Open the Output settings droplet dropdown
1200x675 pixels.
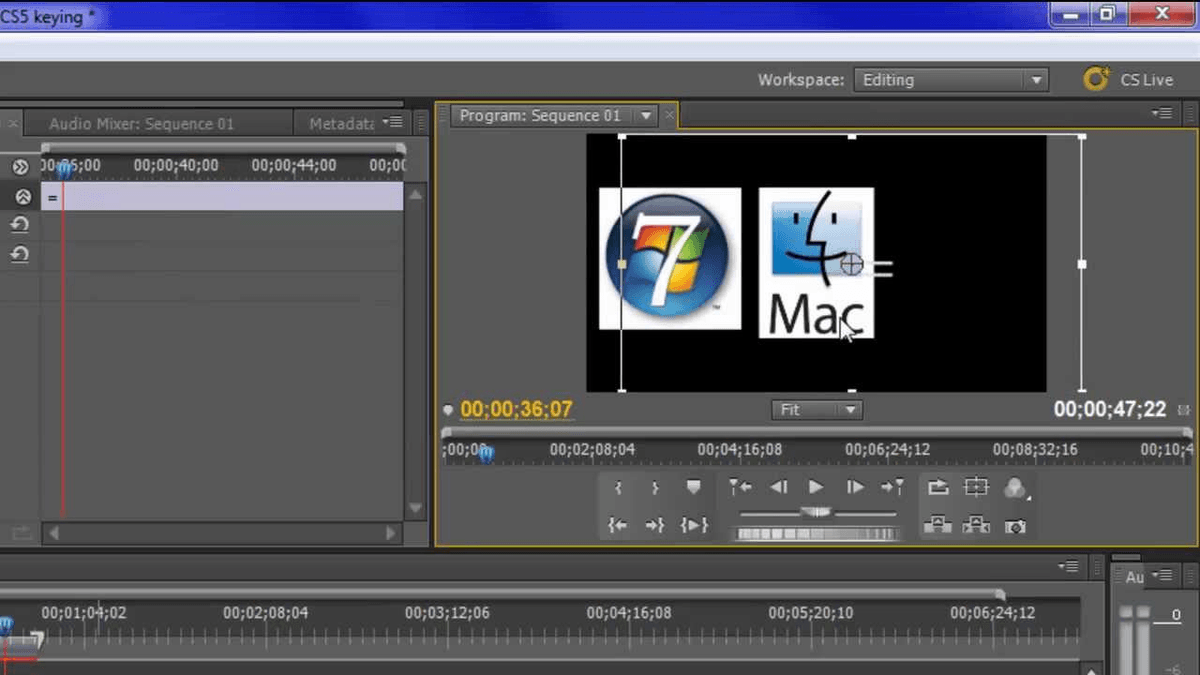[1014, 488]
